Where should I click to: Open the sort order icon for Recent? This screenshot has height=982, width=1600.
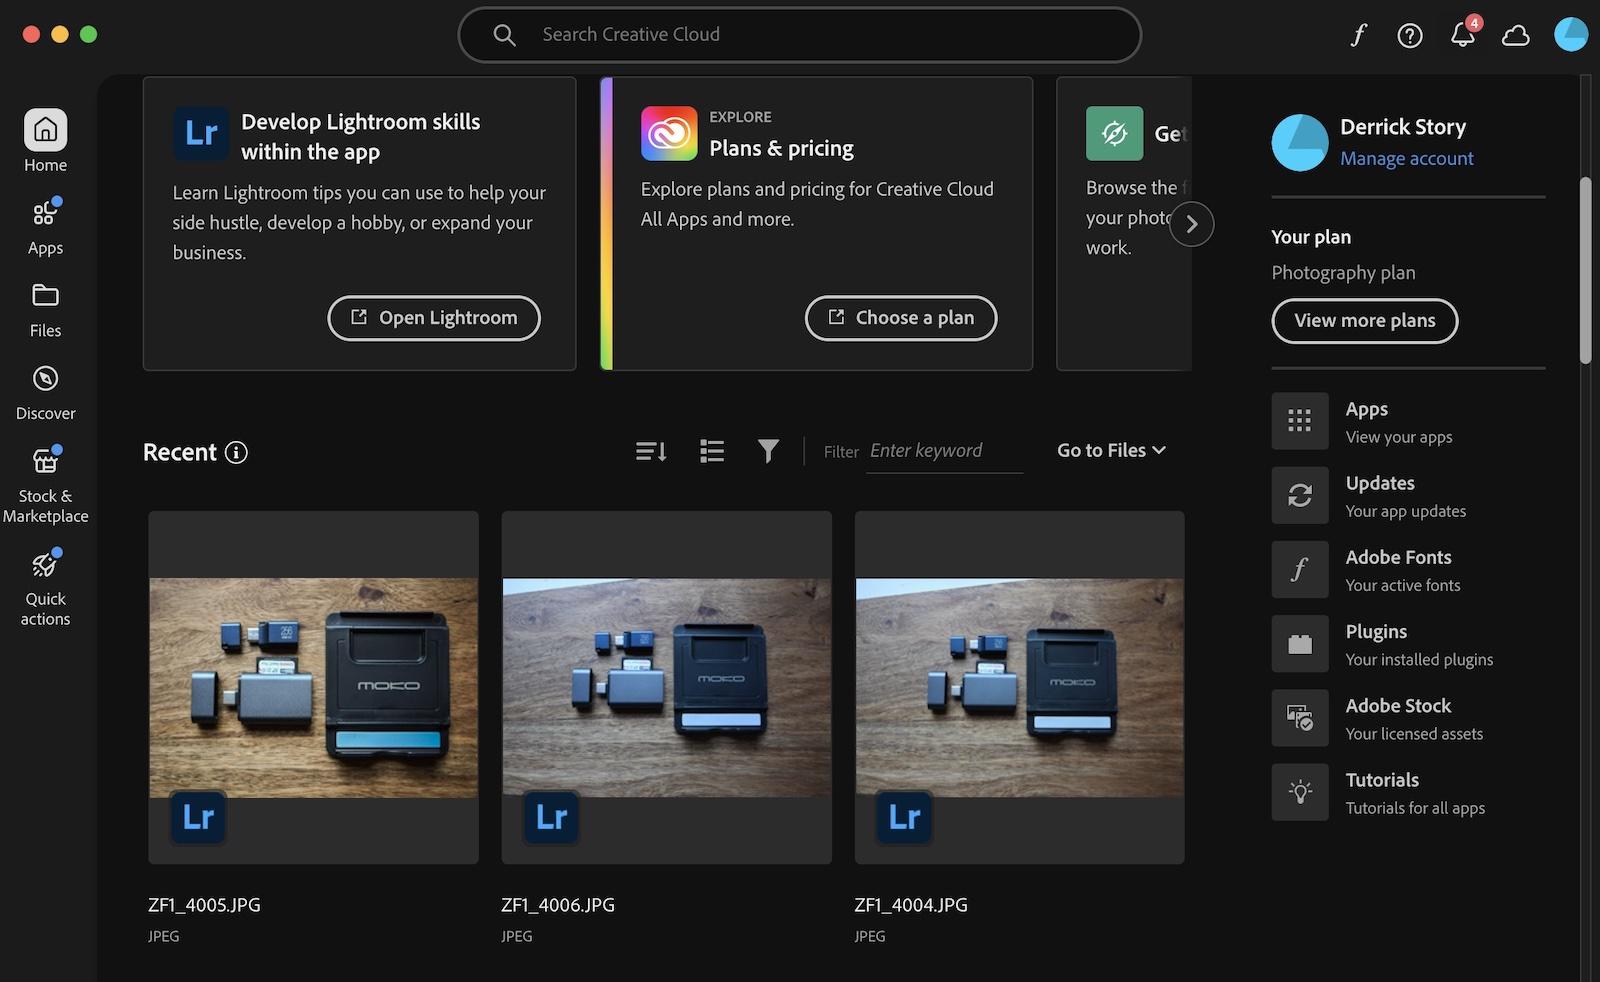651,451
